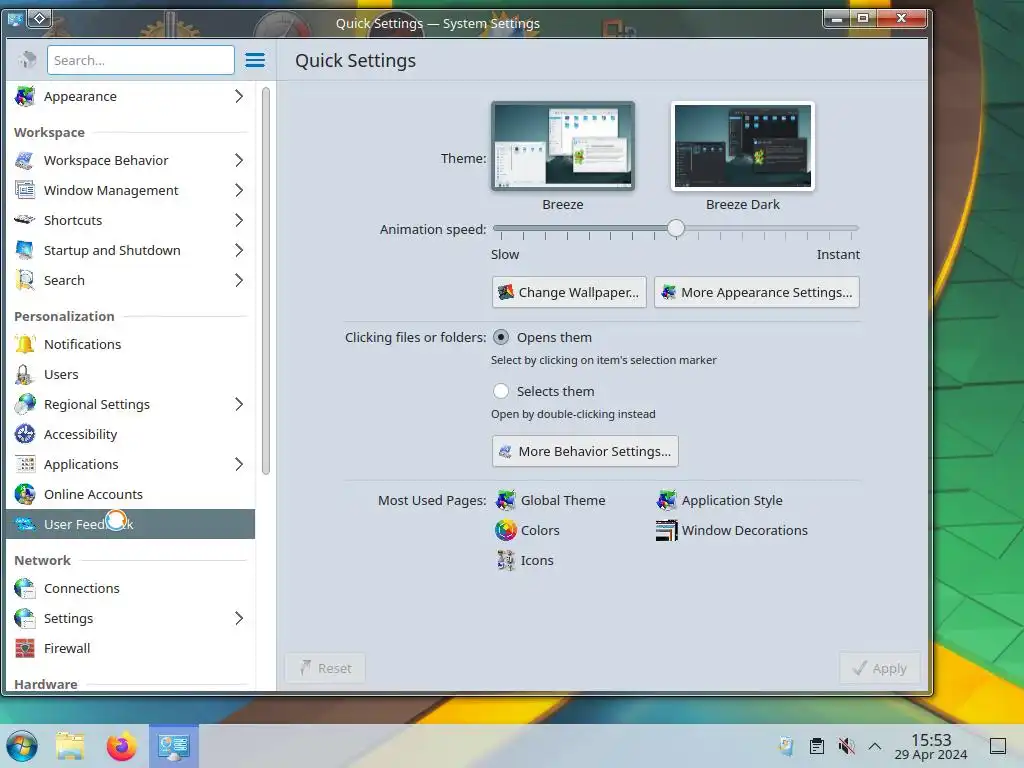Viewport: 1024px width, 768px height.
Task: Click the muted volume tray icon
Action: (846, 746)
